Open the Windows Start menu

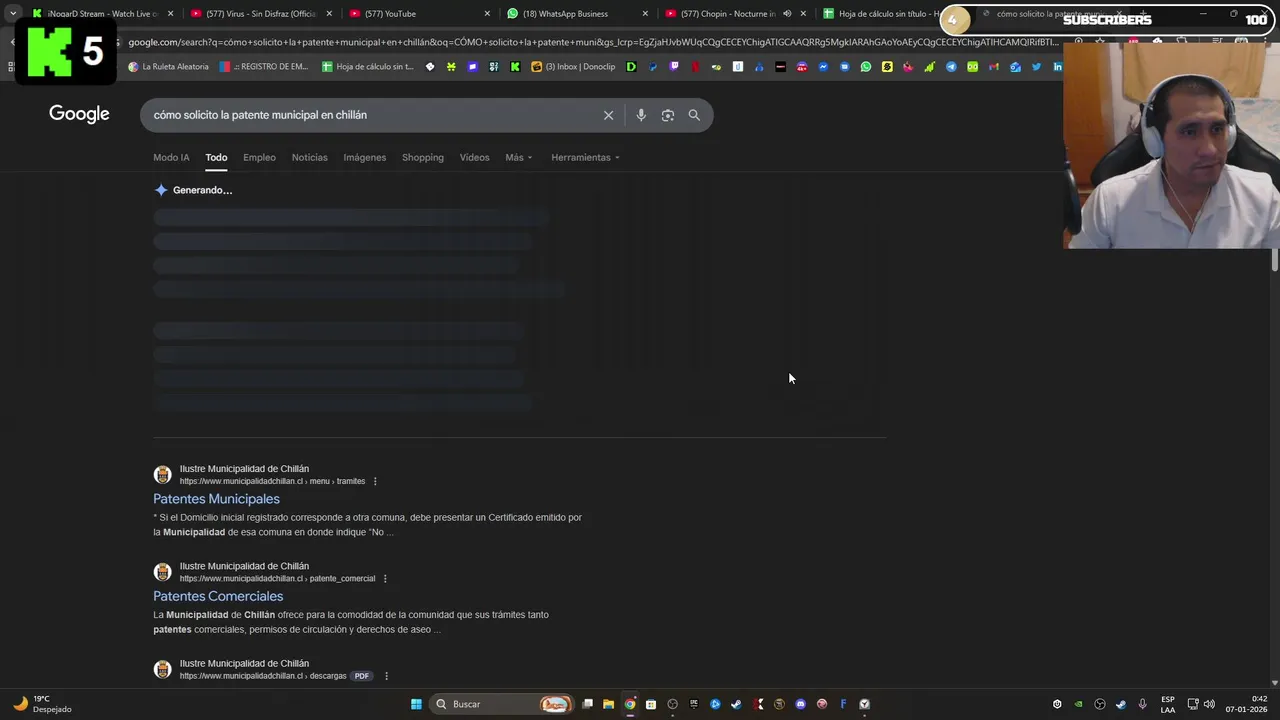(416, 704)
